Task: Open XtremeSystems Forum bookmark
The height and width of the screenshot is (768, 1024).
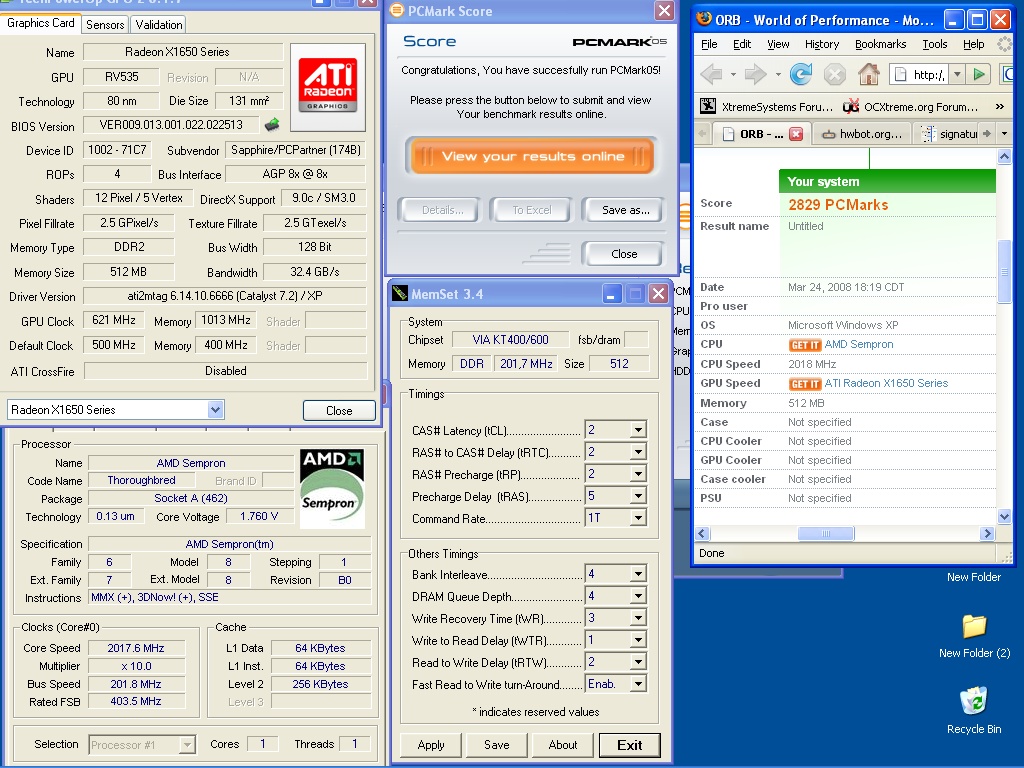Action: pyautogui.click(x=767, y=106)
